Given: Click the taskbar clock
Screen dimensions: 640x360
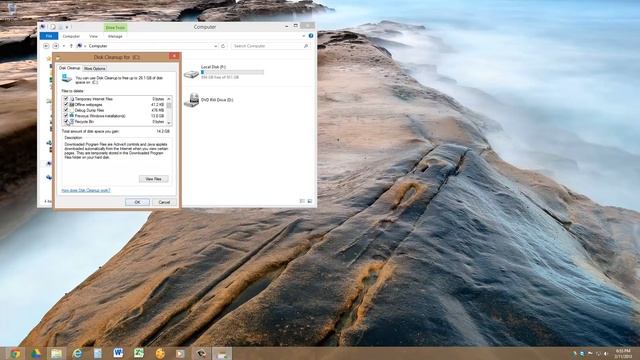Looking at the screenshot, I should [622, 353].
